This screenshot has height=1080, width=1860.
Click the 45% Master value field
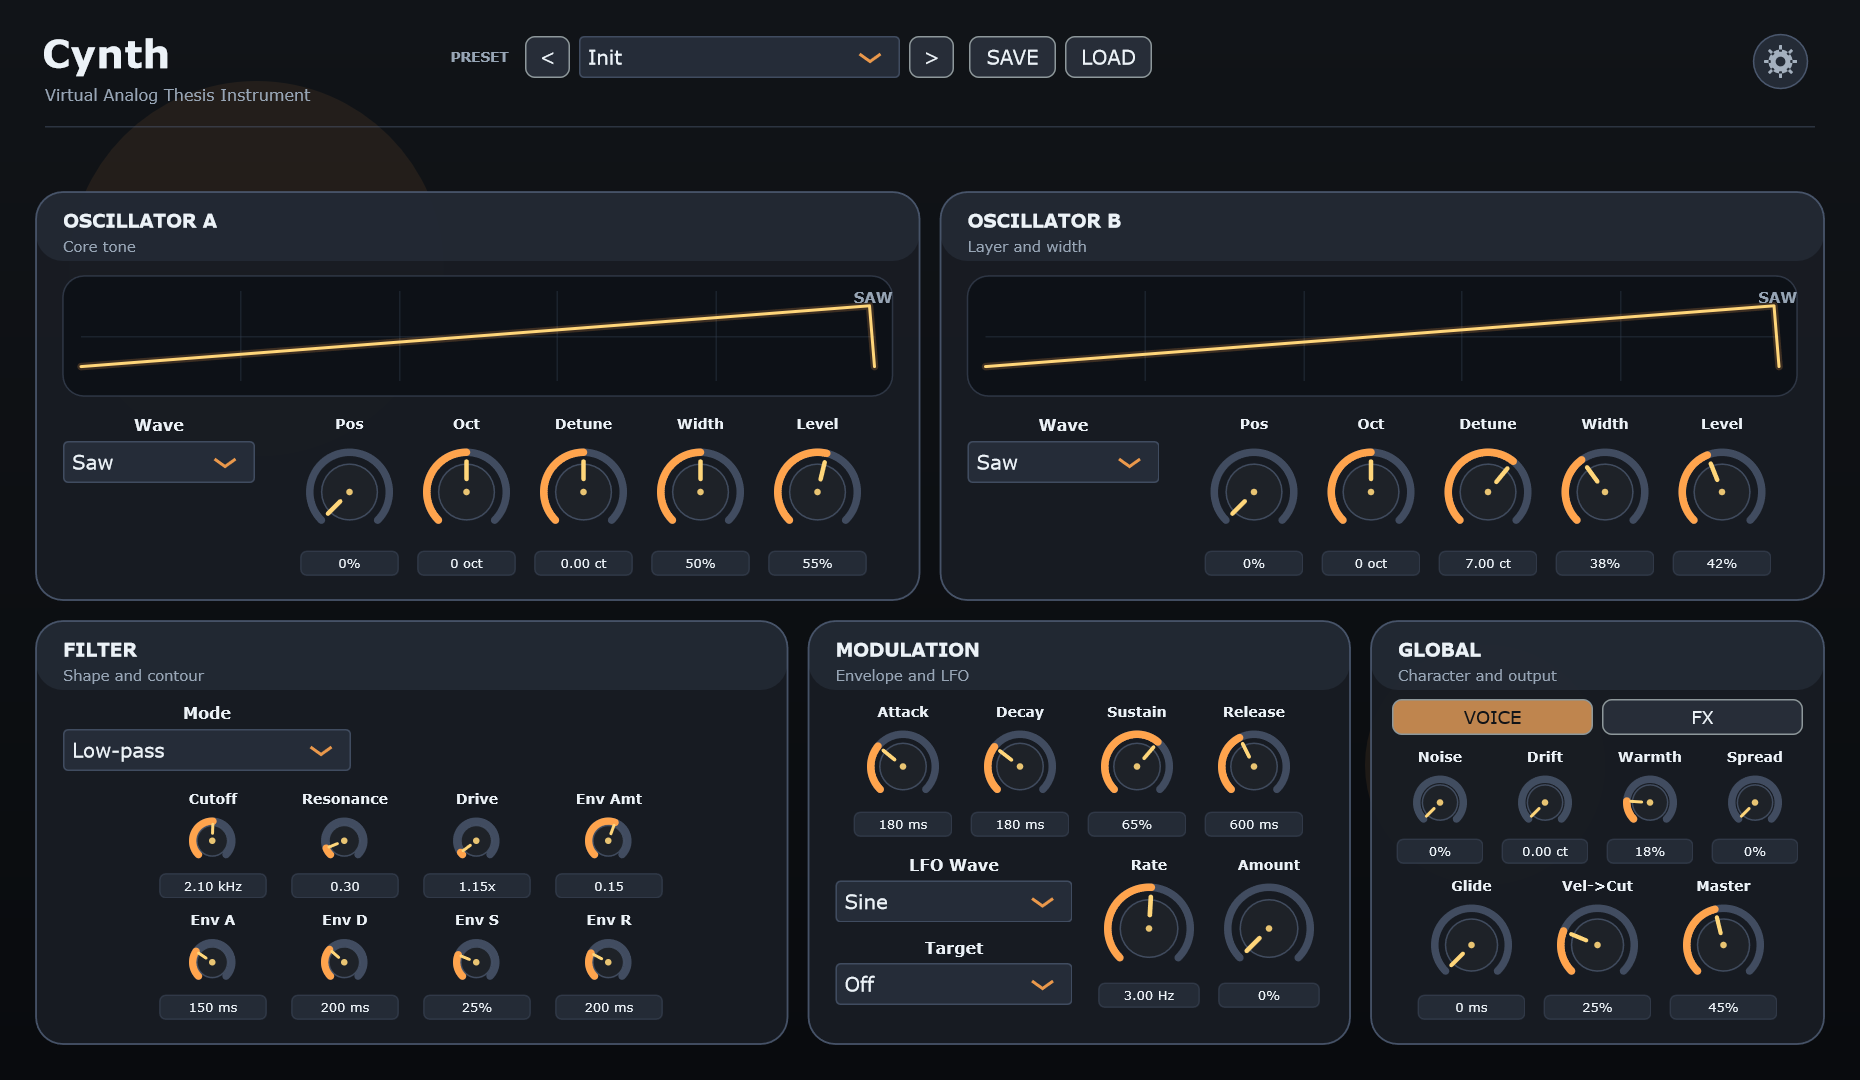(x=1723, y=1007)
